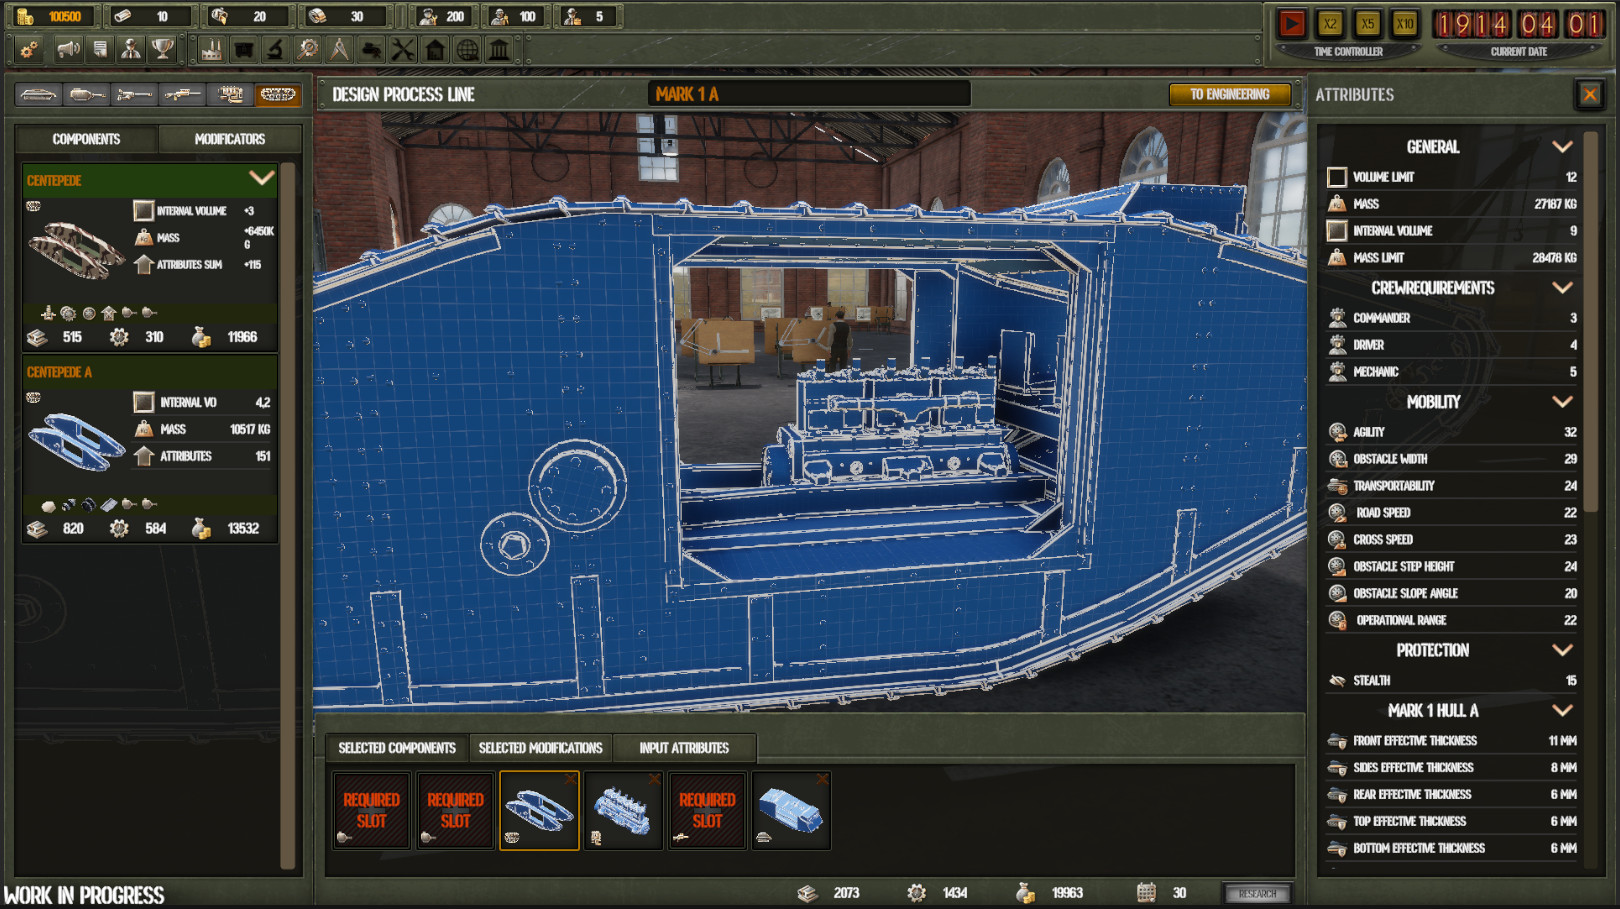The image size is (1620, 909).
Task: Collapse the Mobility attributes section
Action: (1561, 402)
